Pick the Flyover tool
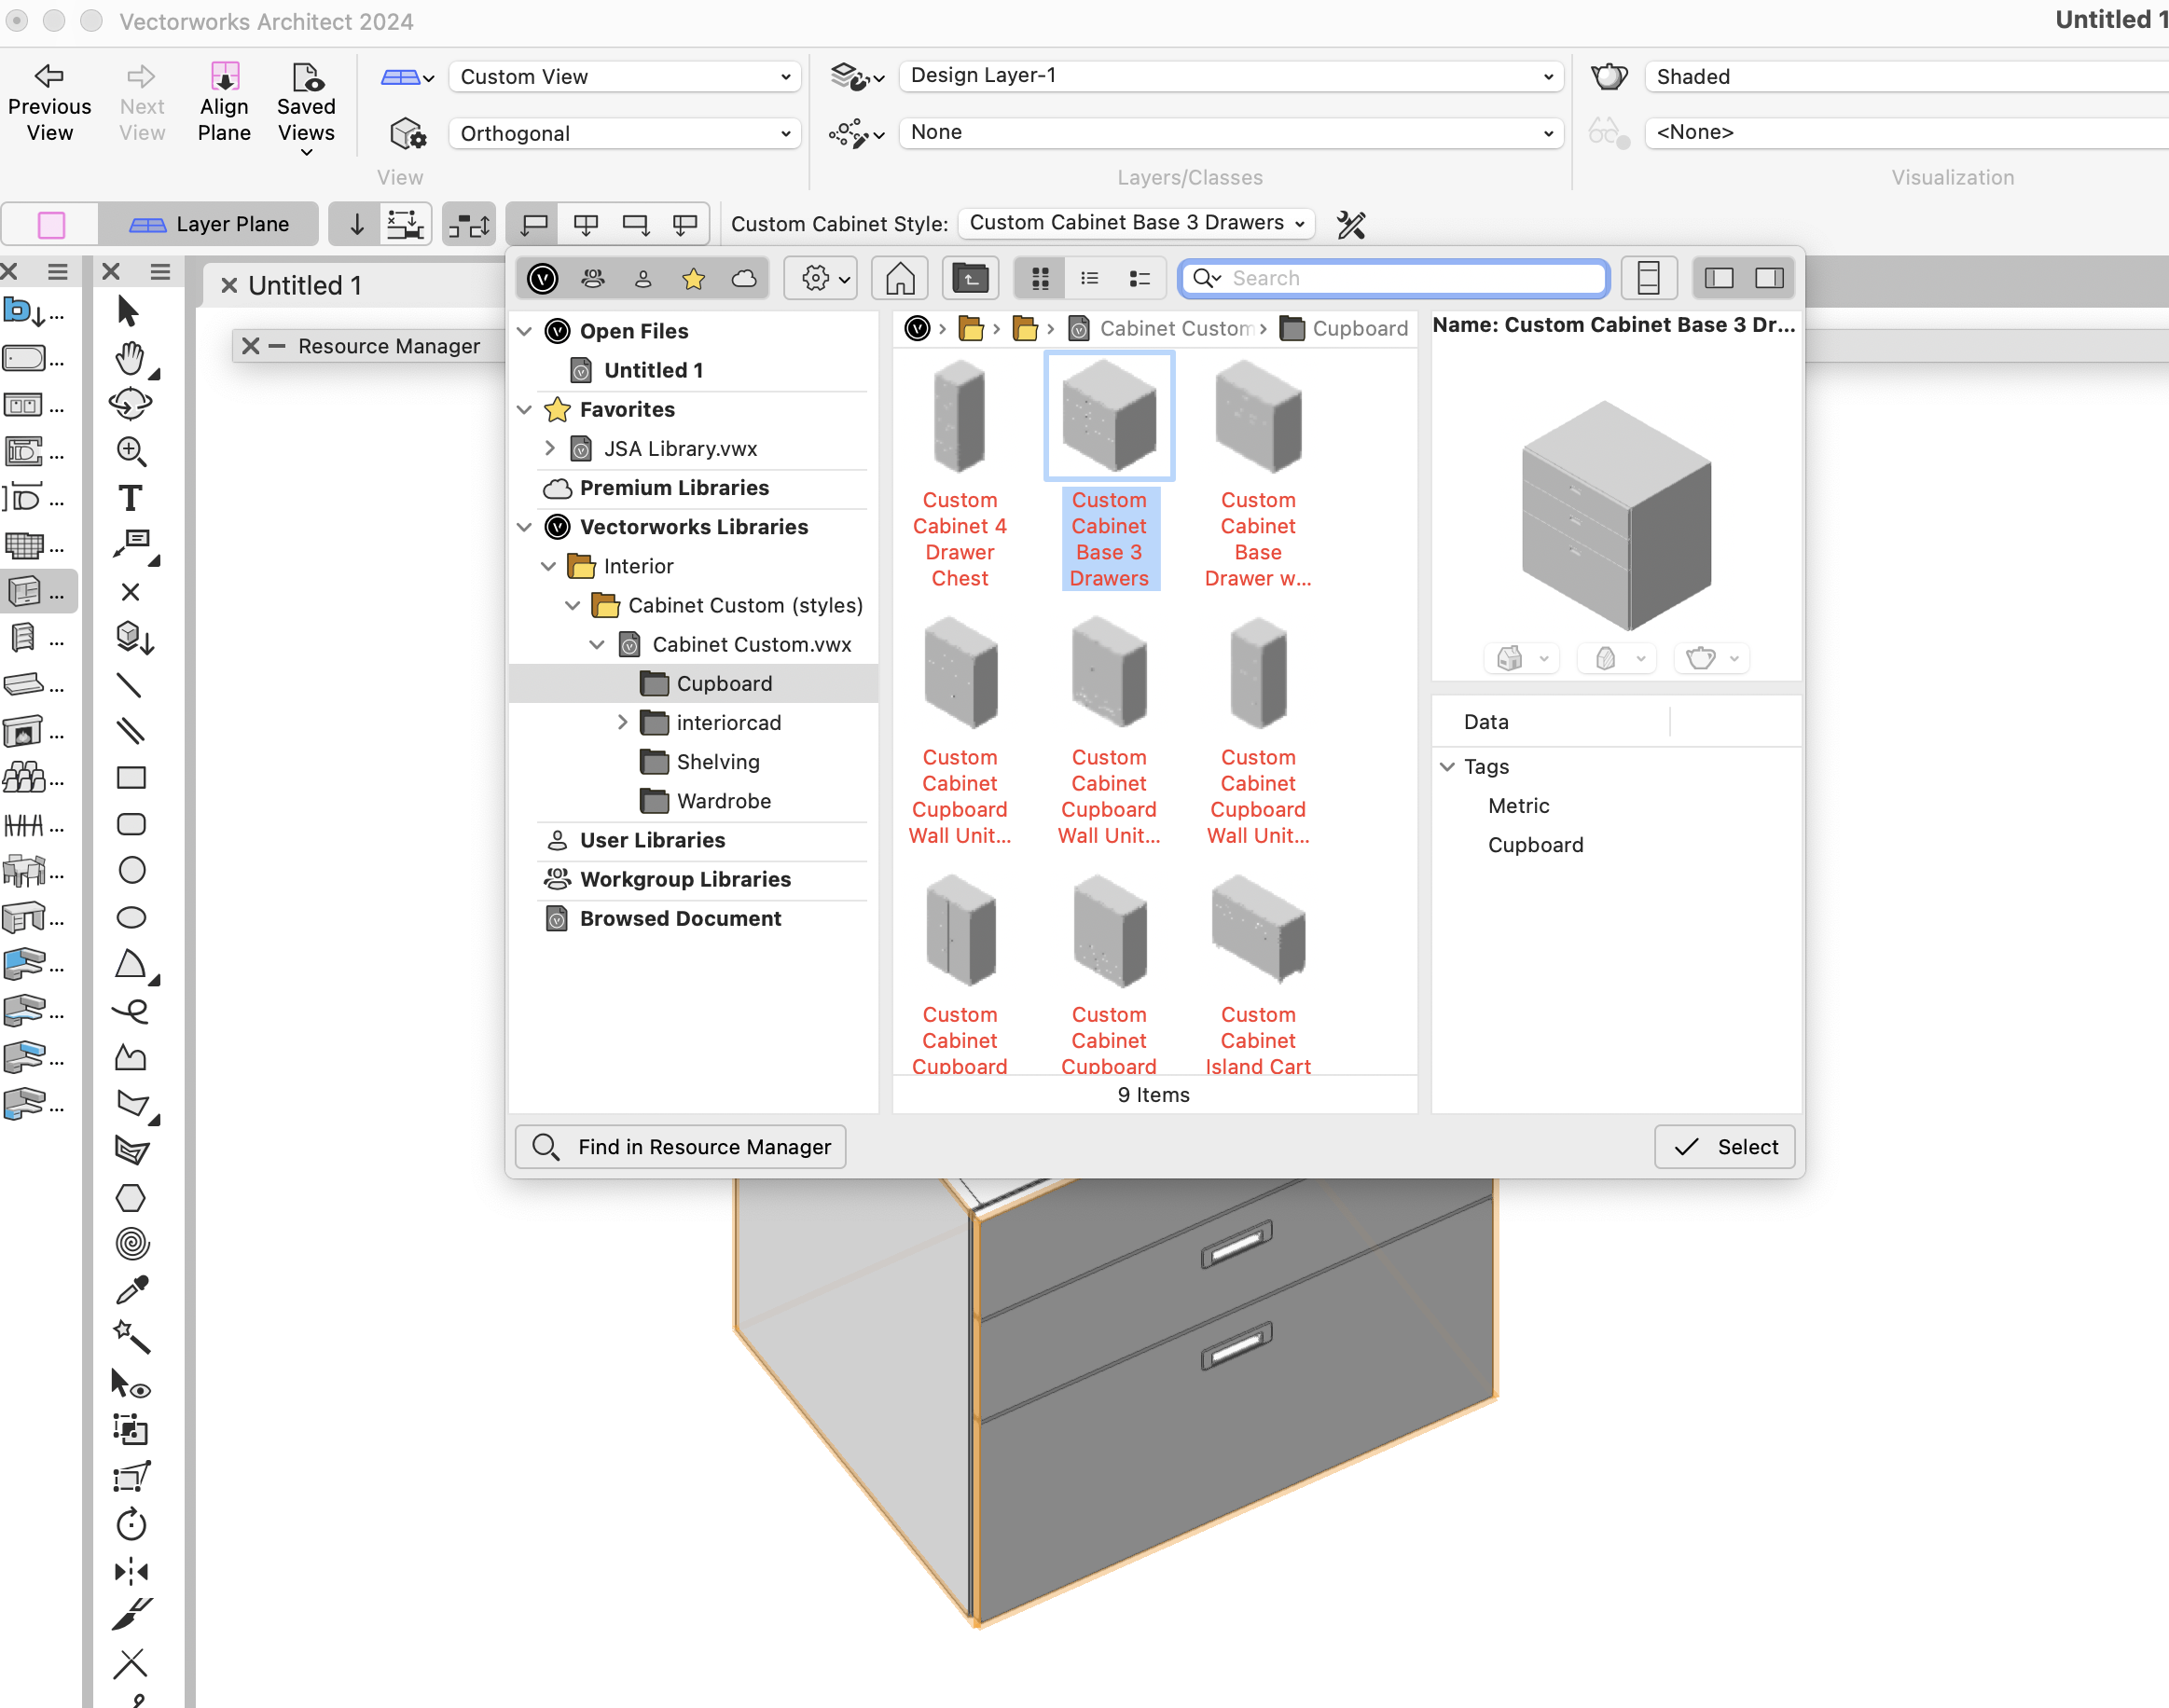This screenshot has height=1708, width=2169. [x=130, y=404]
